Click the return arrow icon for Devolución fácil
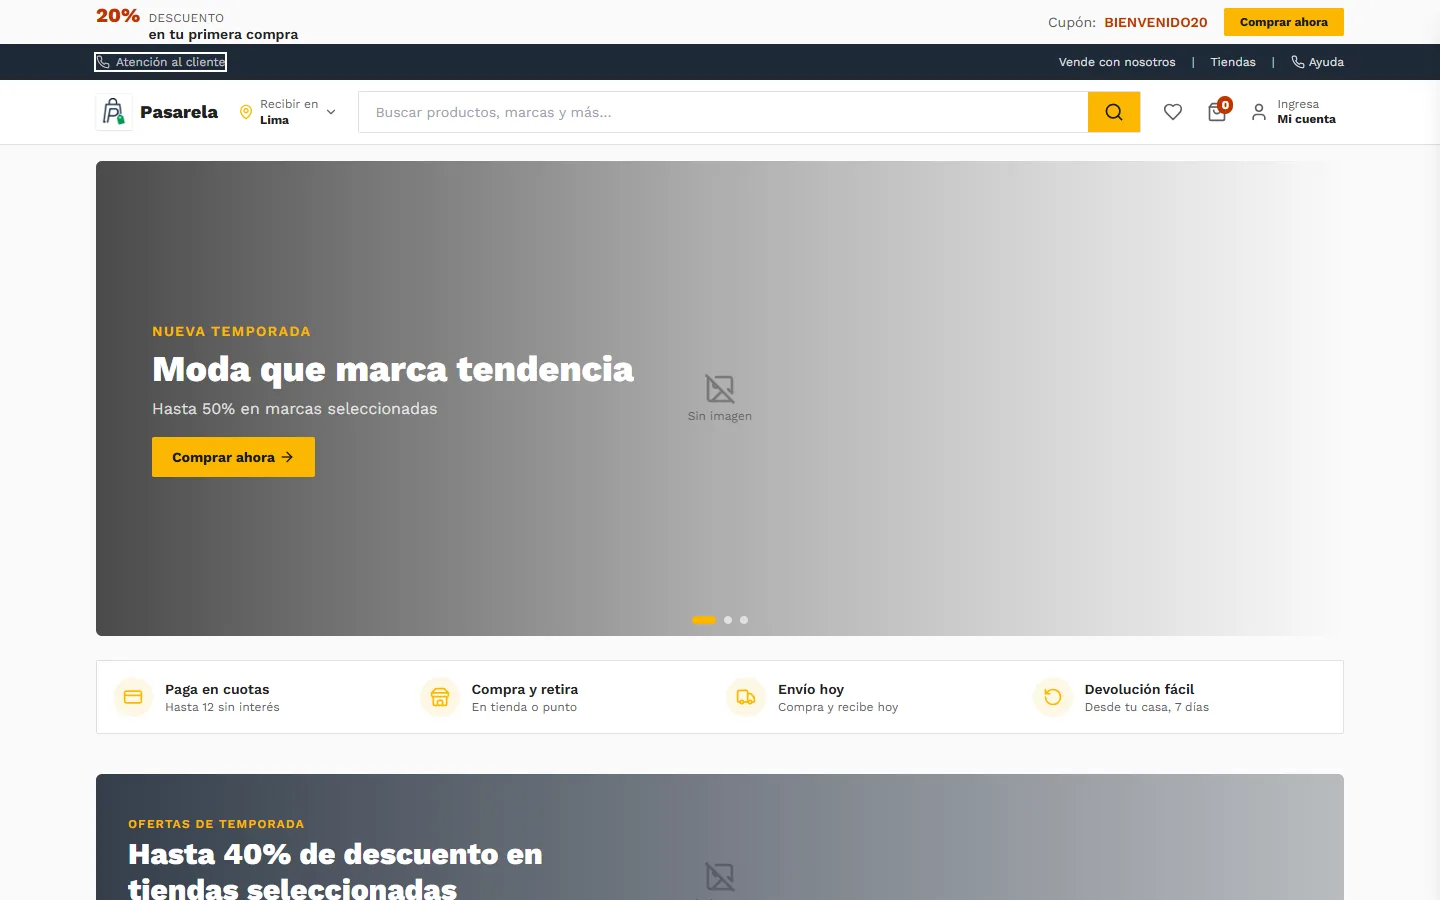The height and width of the screenshot is (900, 1440). 1053,697
